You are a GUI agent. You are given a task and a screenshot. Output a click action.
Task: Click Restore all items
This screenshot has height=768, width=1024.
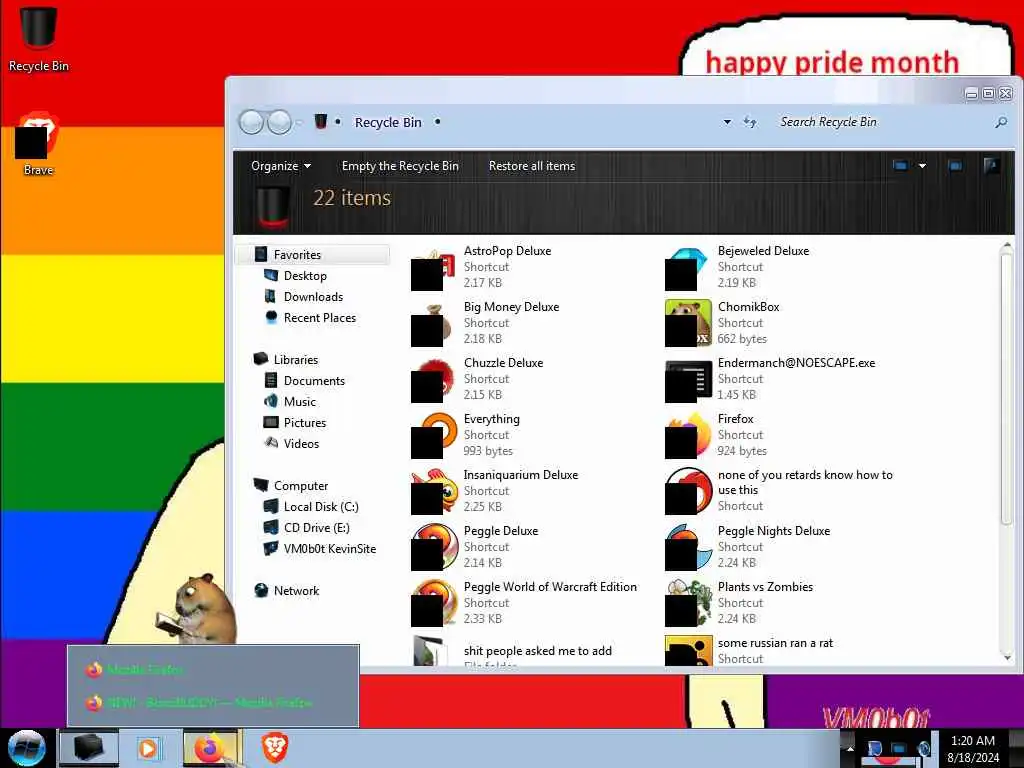click(x=532, y=166)
